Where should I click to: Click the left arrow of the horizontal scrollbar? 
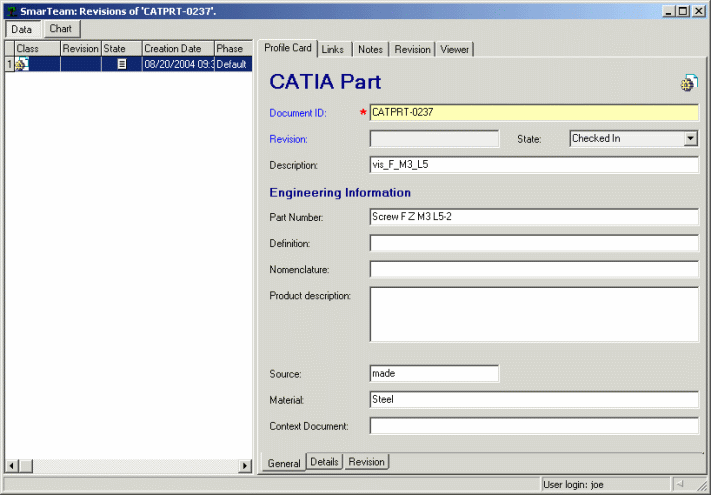[x=12, y=466]
